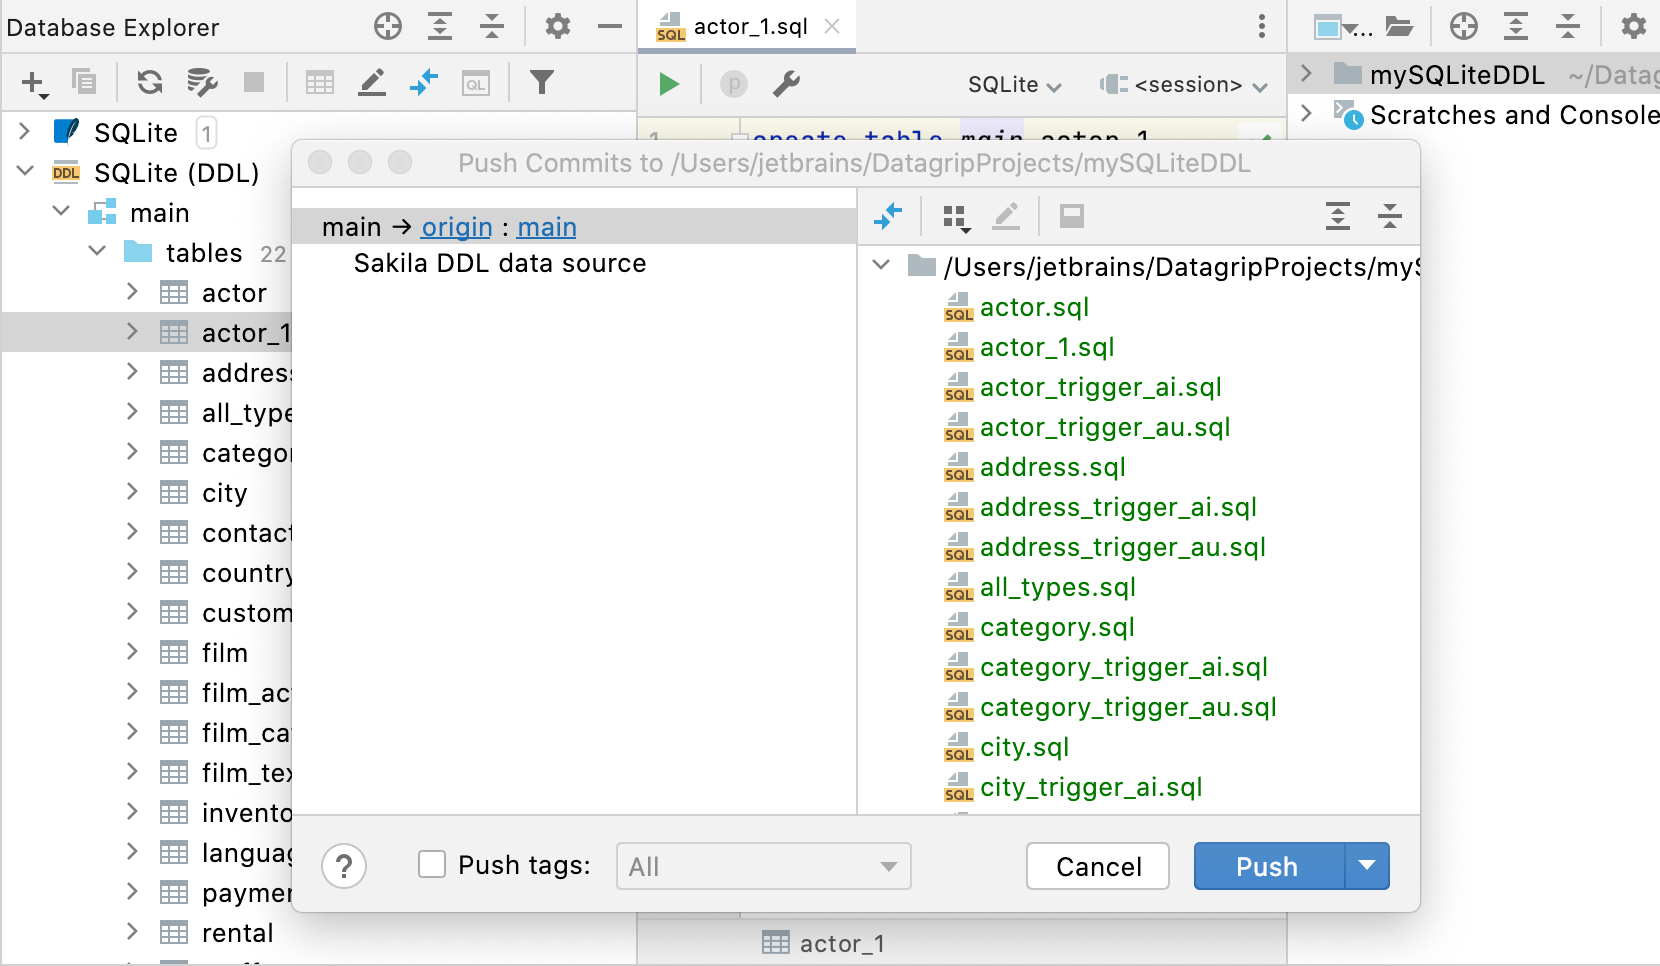Click the Filter funnel icon
The image size is (1660, 966).
[x=541, y=82]
